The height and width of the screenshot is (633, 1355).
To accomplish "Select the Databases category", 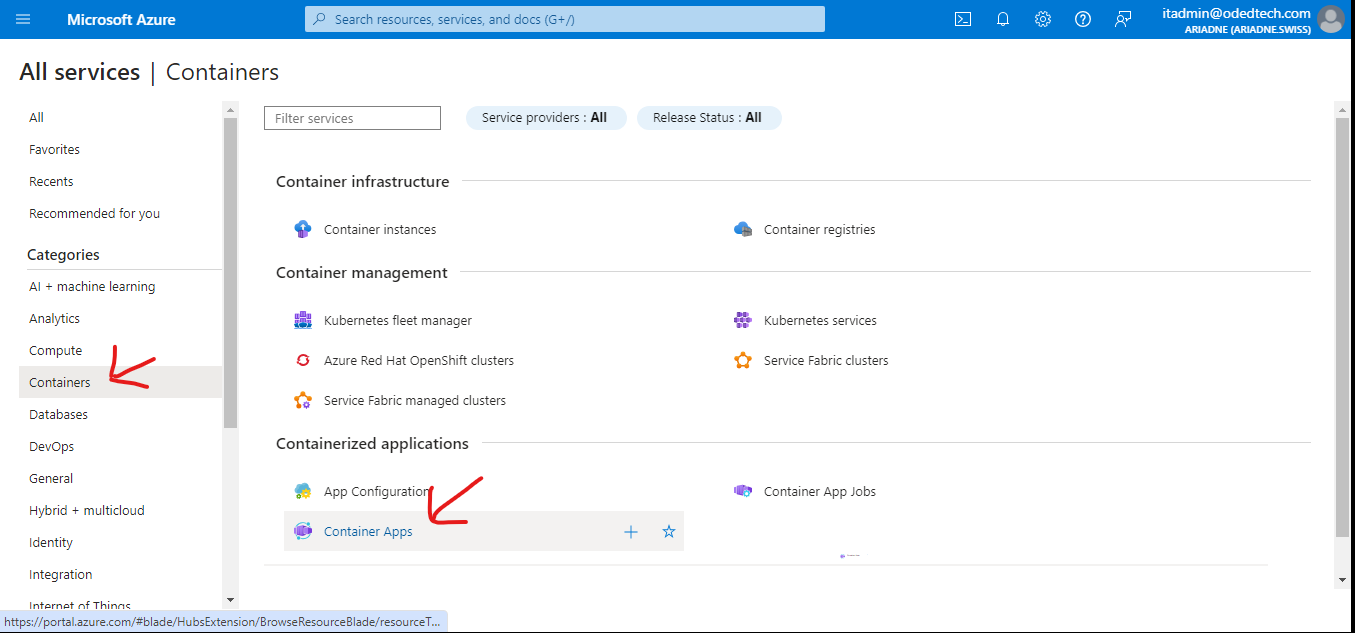I will [58, 414].
